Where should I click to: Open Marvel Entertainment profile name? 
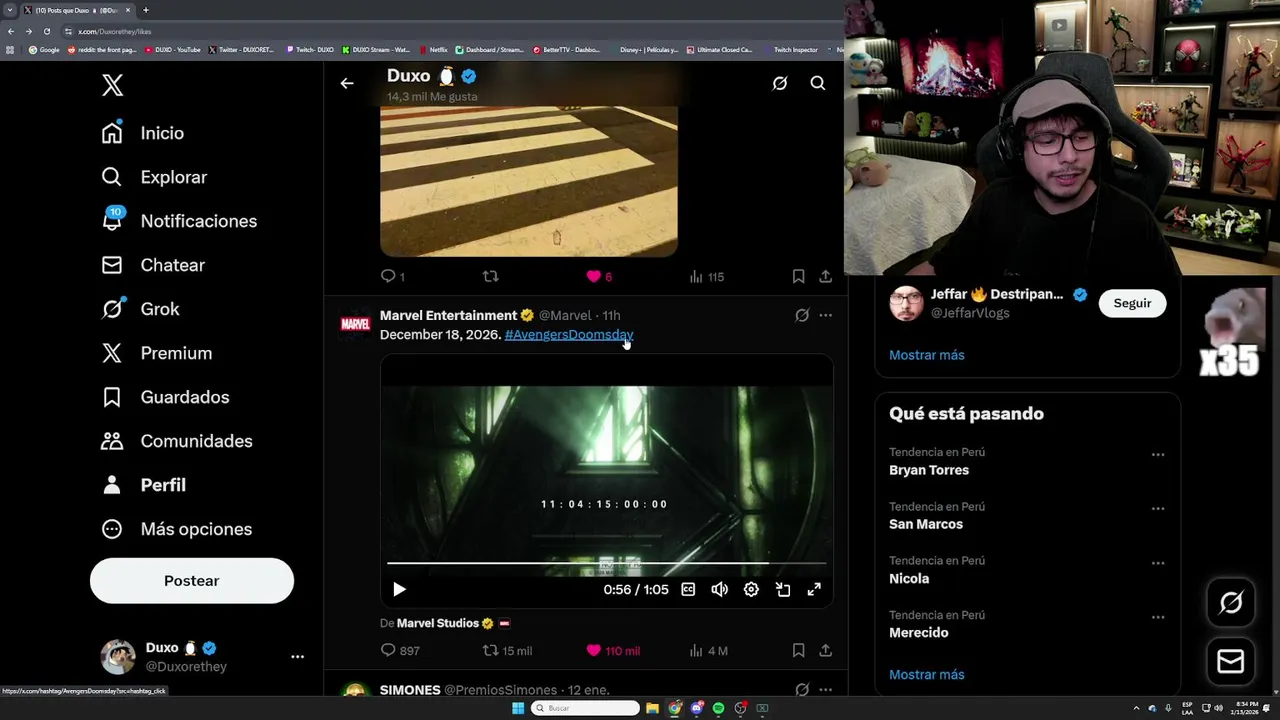[448, 315]
